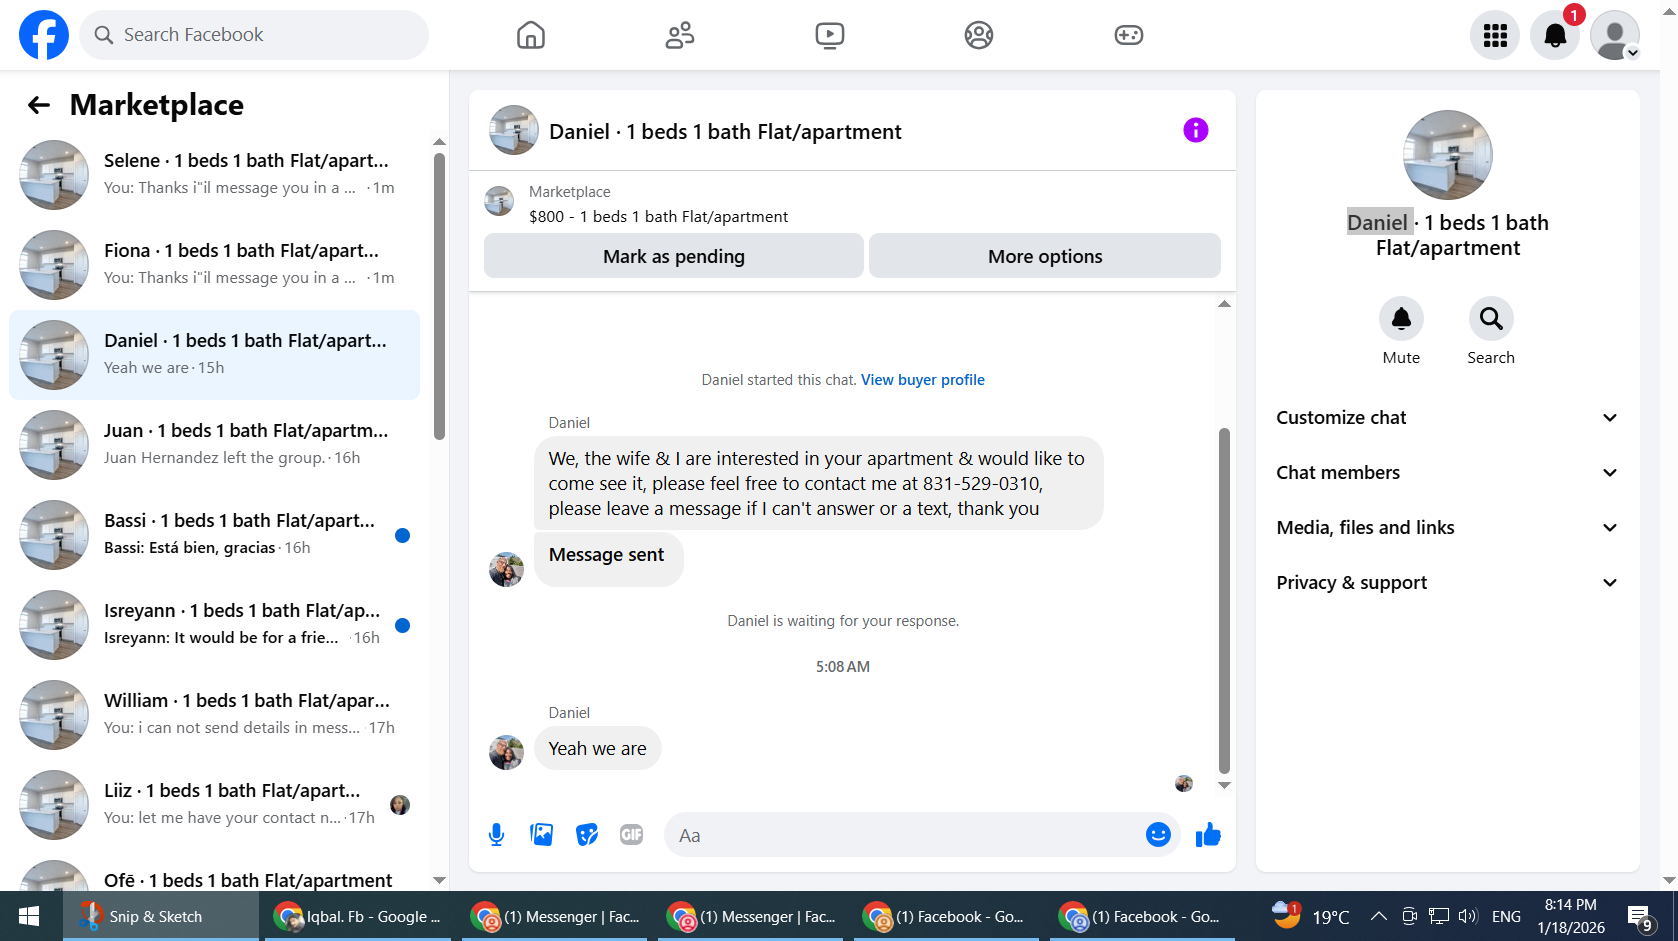Open the account profile menu
Viewport: 1678px width, 941px height.
(x=1615, y=35)
